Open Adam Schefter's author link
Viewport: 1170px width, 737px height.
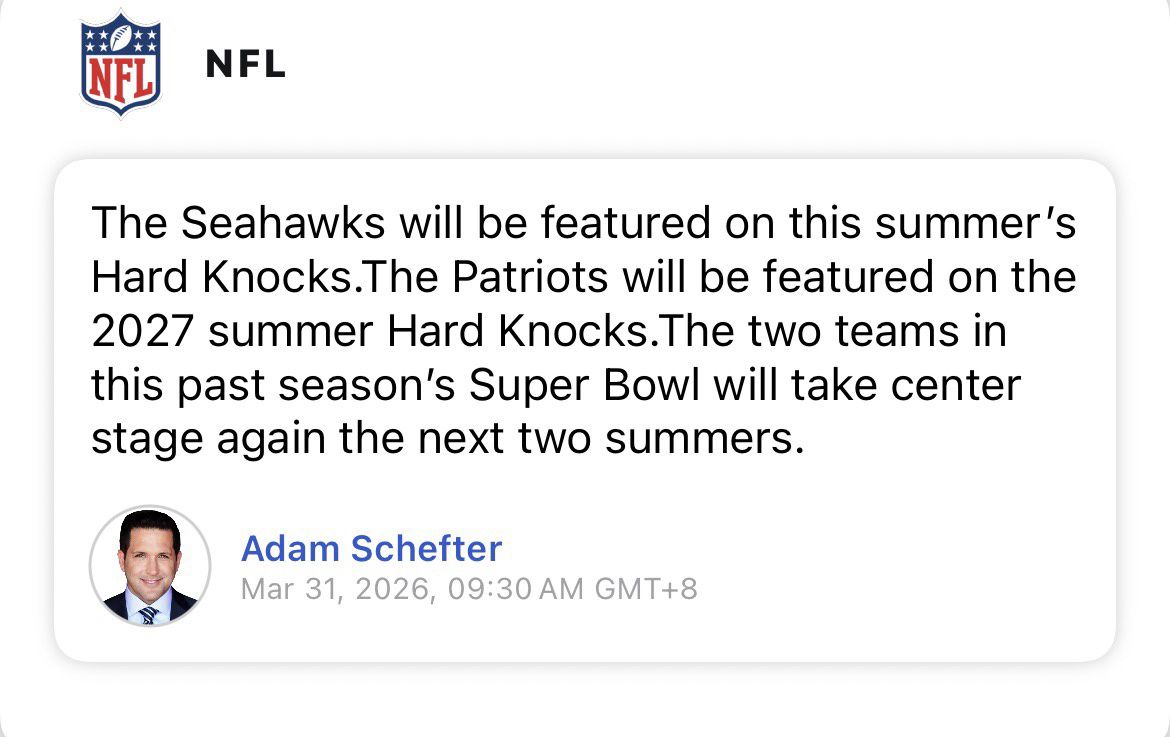pyautogui.click(x=371, y=548)
